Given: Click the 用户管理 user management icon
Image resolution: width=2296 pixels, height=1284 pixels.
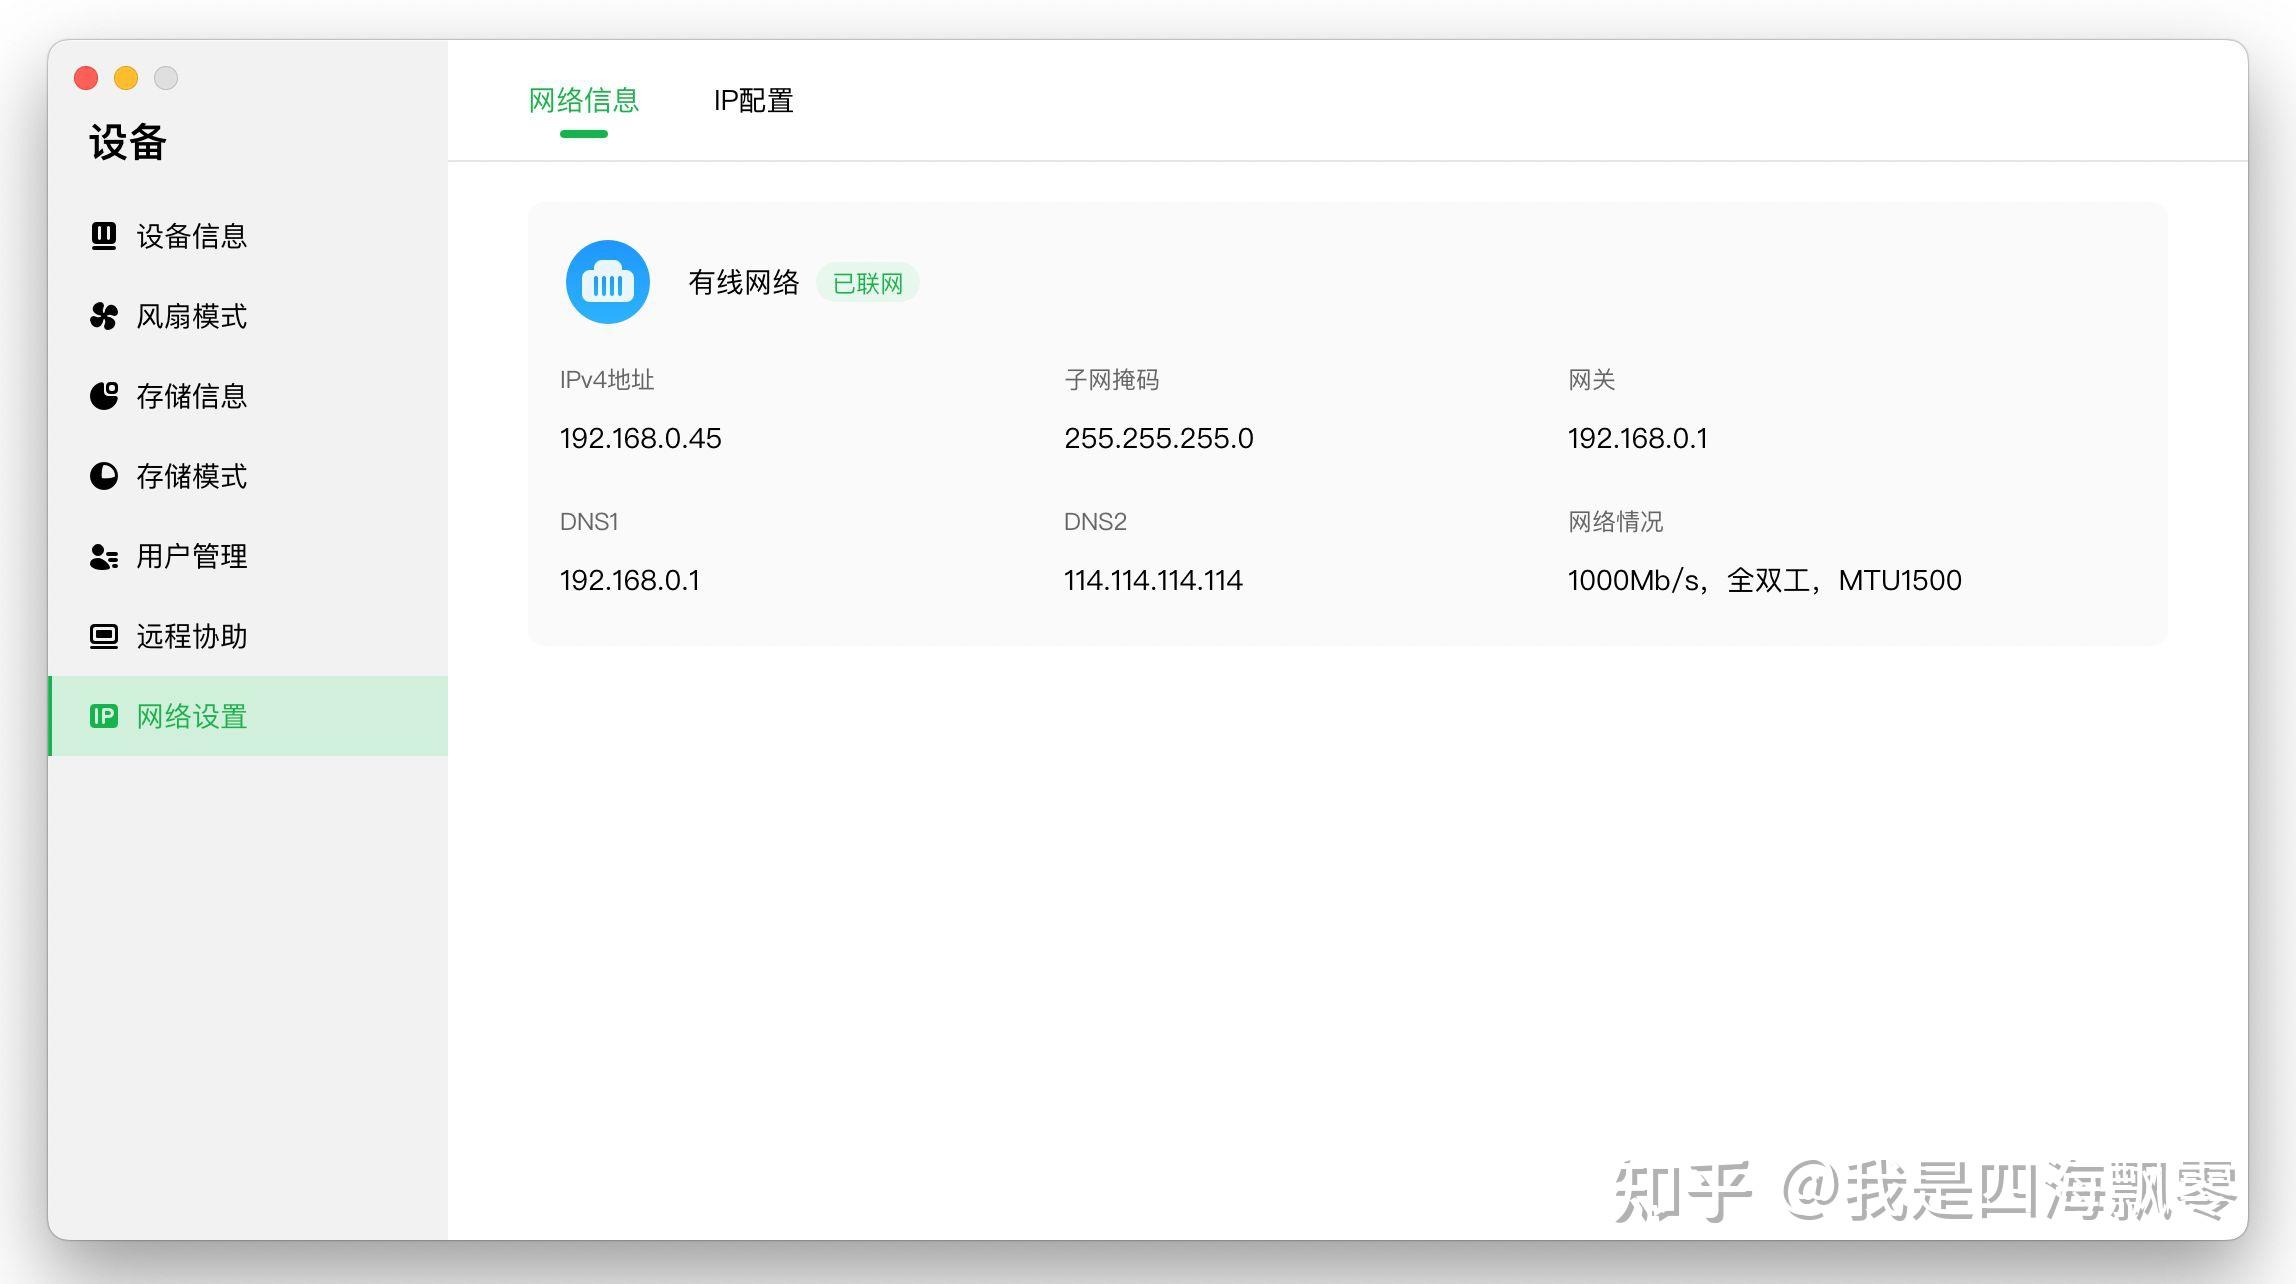Looking at the screenshot, I should coord(104,557).
